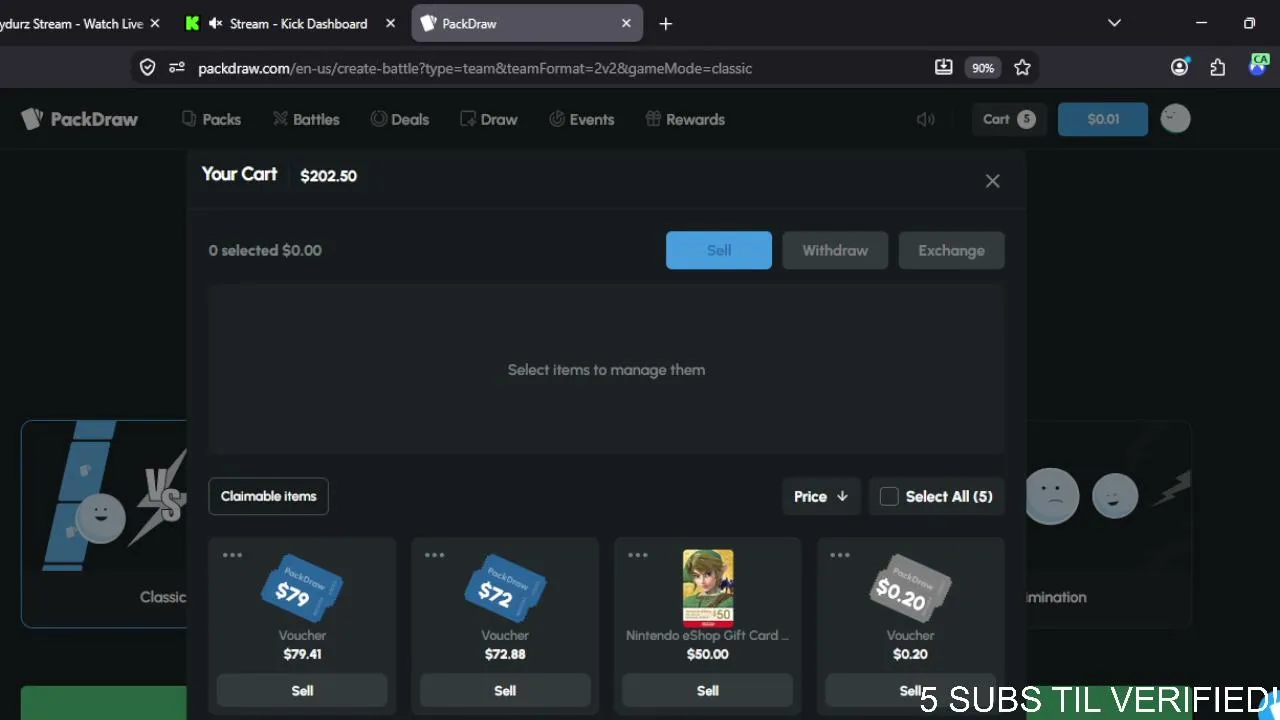Sell the $72.88 voucher
Image resolution: width=1280 pixels, height=720 pixels.
coord(505,691)
